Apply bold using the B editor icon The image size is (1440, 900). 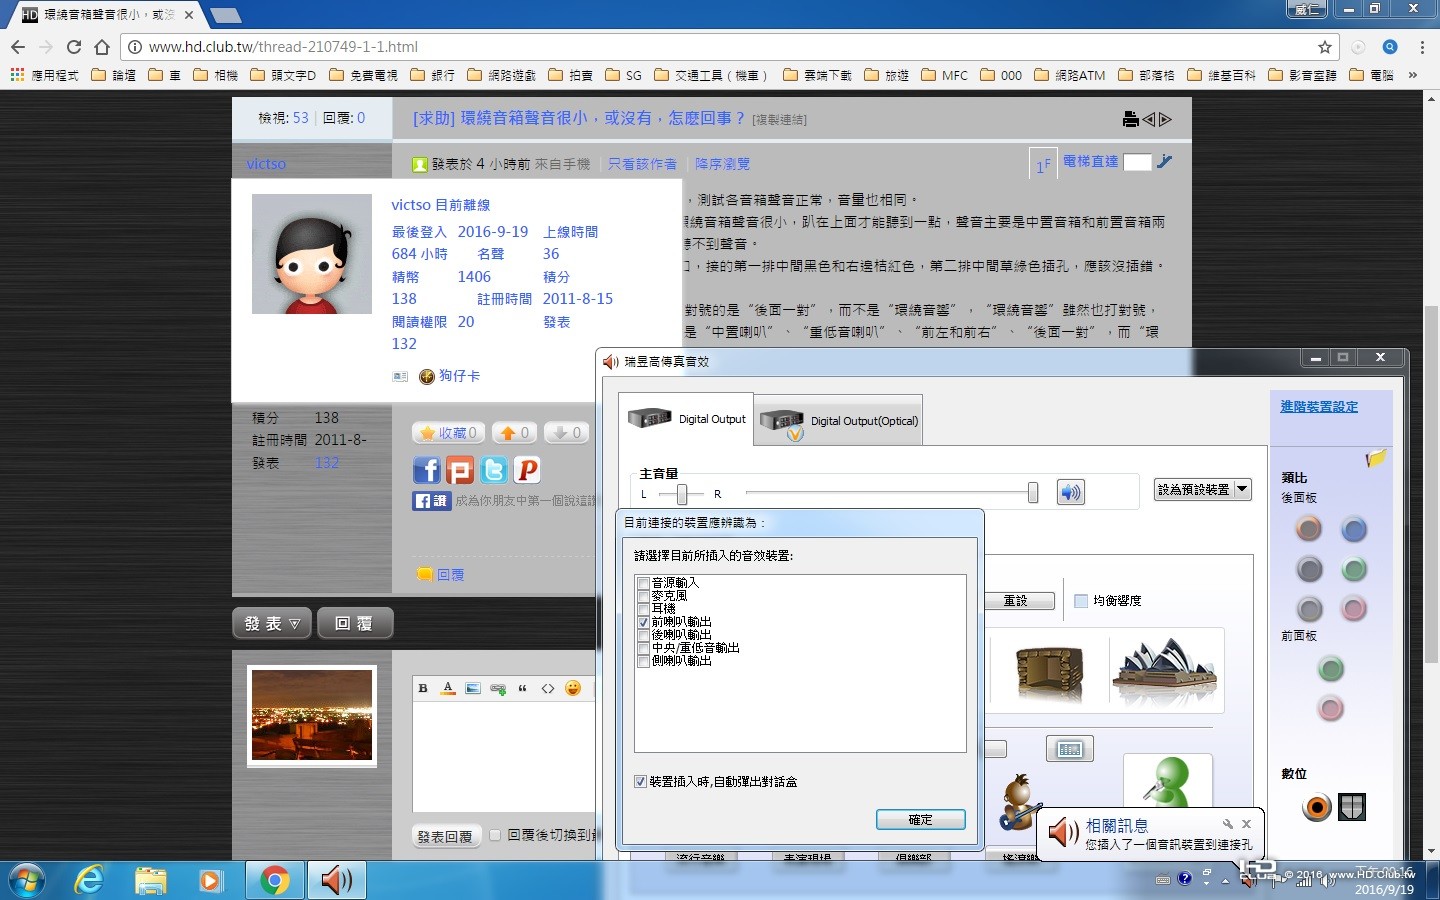(423, 688)
